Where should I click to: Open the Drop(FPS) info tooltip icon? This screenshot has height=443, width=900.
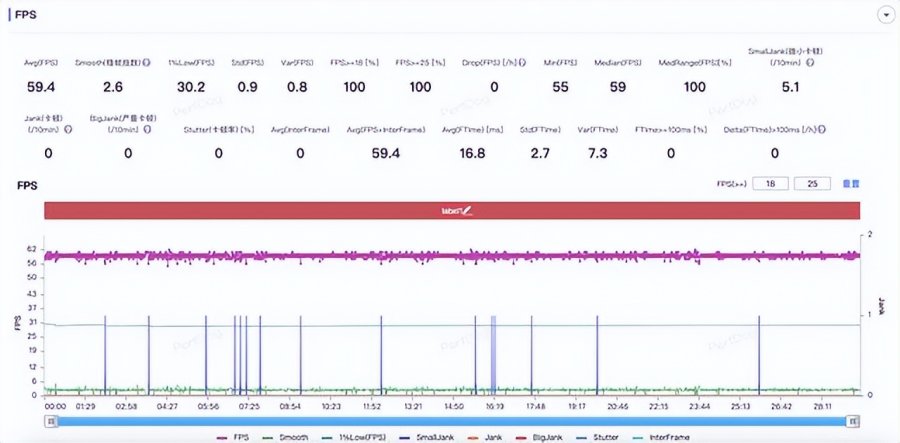[522, 63]
